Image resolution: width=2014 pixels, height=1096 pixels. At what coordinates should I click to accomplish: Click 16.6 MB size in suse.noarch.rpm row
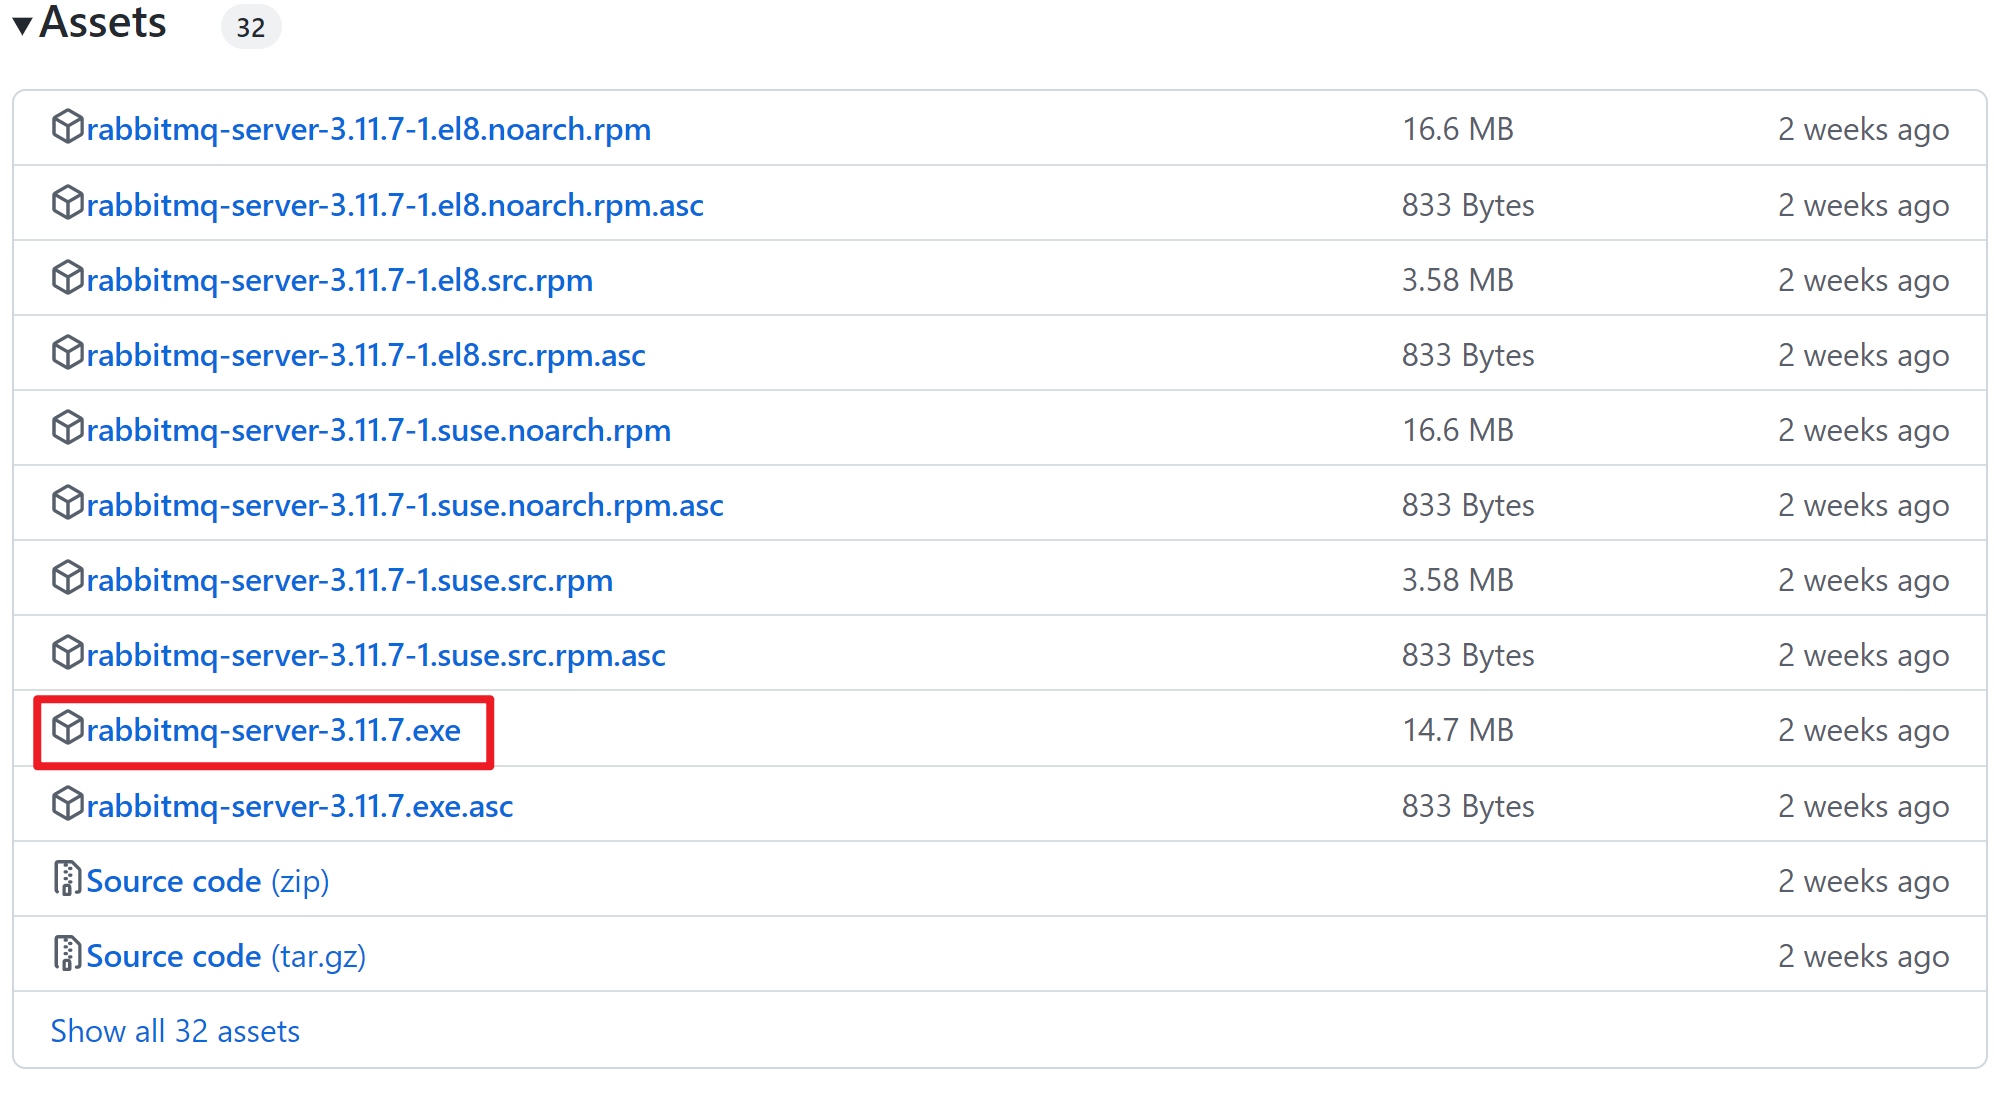[x=1458, y=430]
